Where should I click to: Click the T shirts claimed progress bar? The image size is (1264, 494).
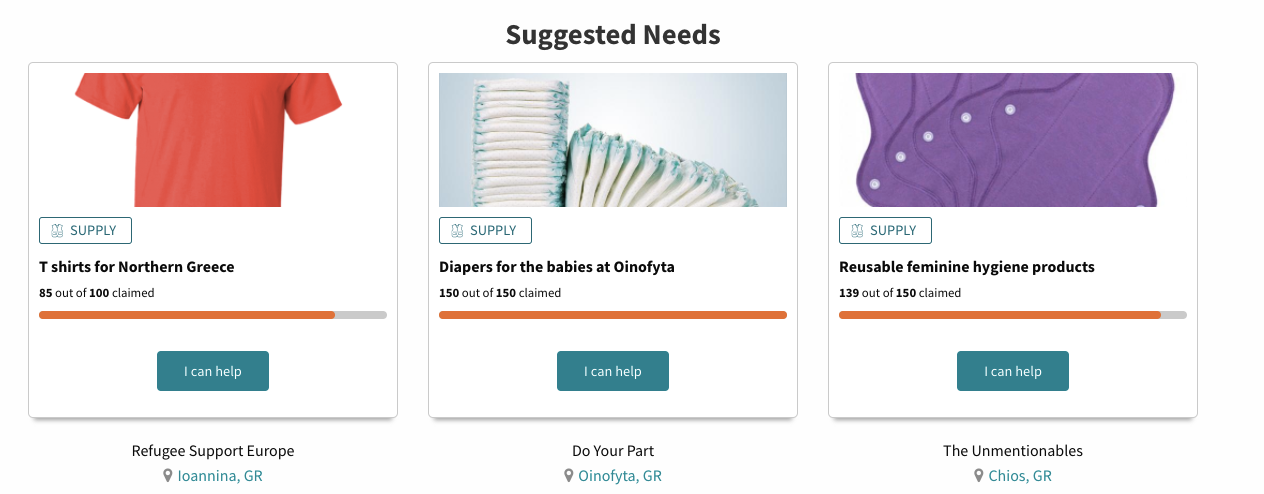click(x=212, y=315)
